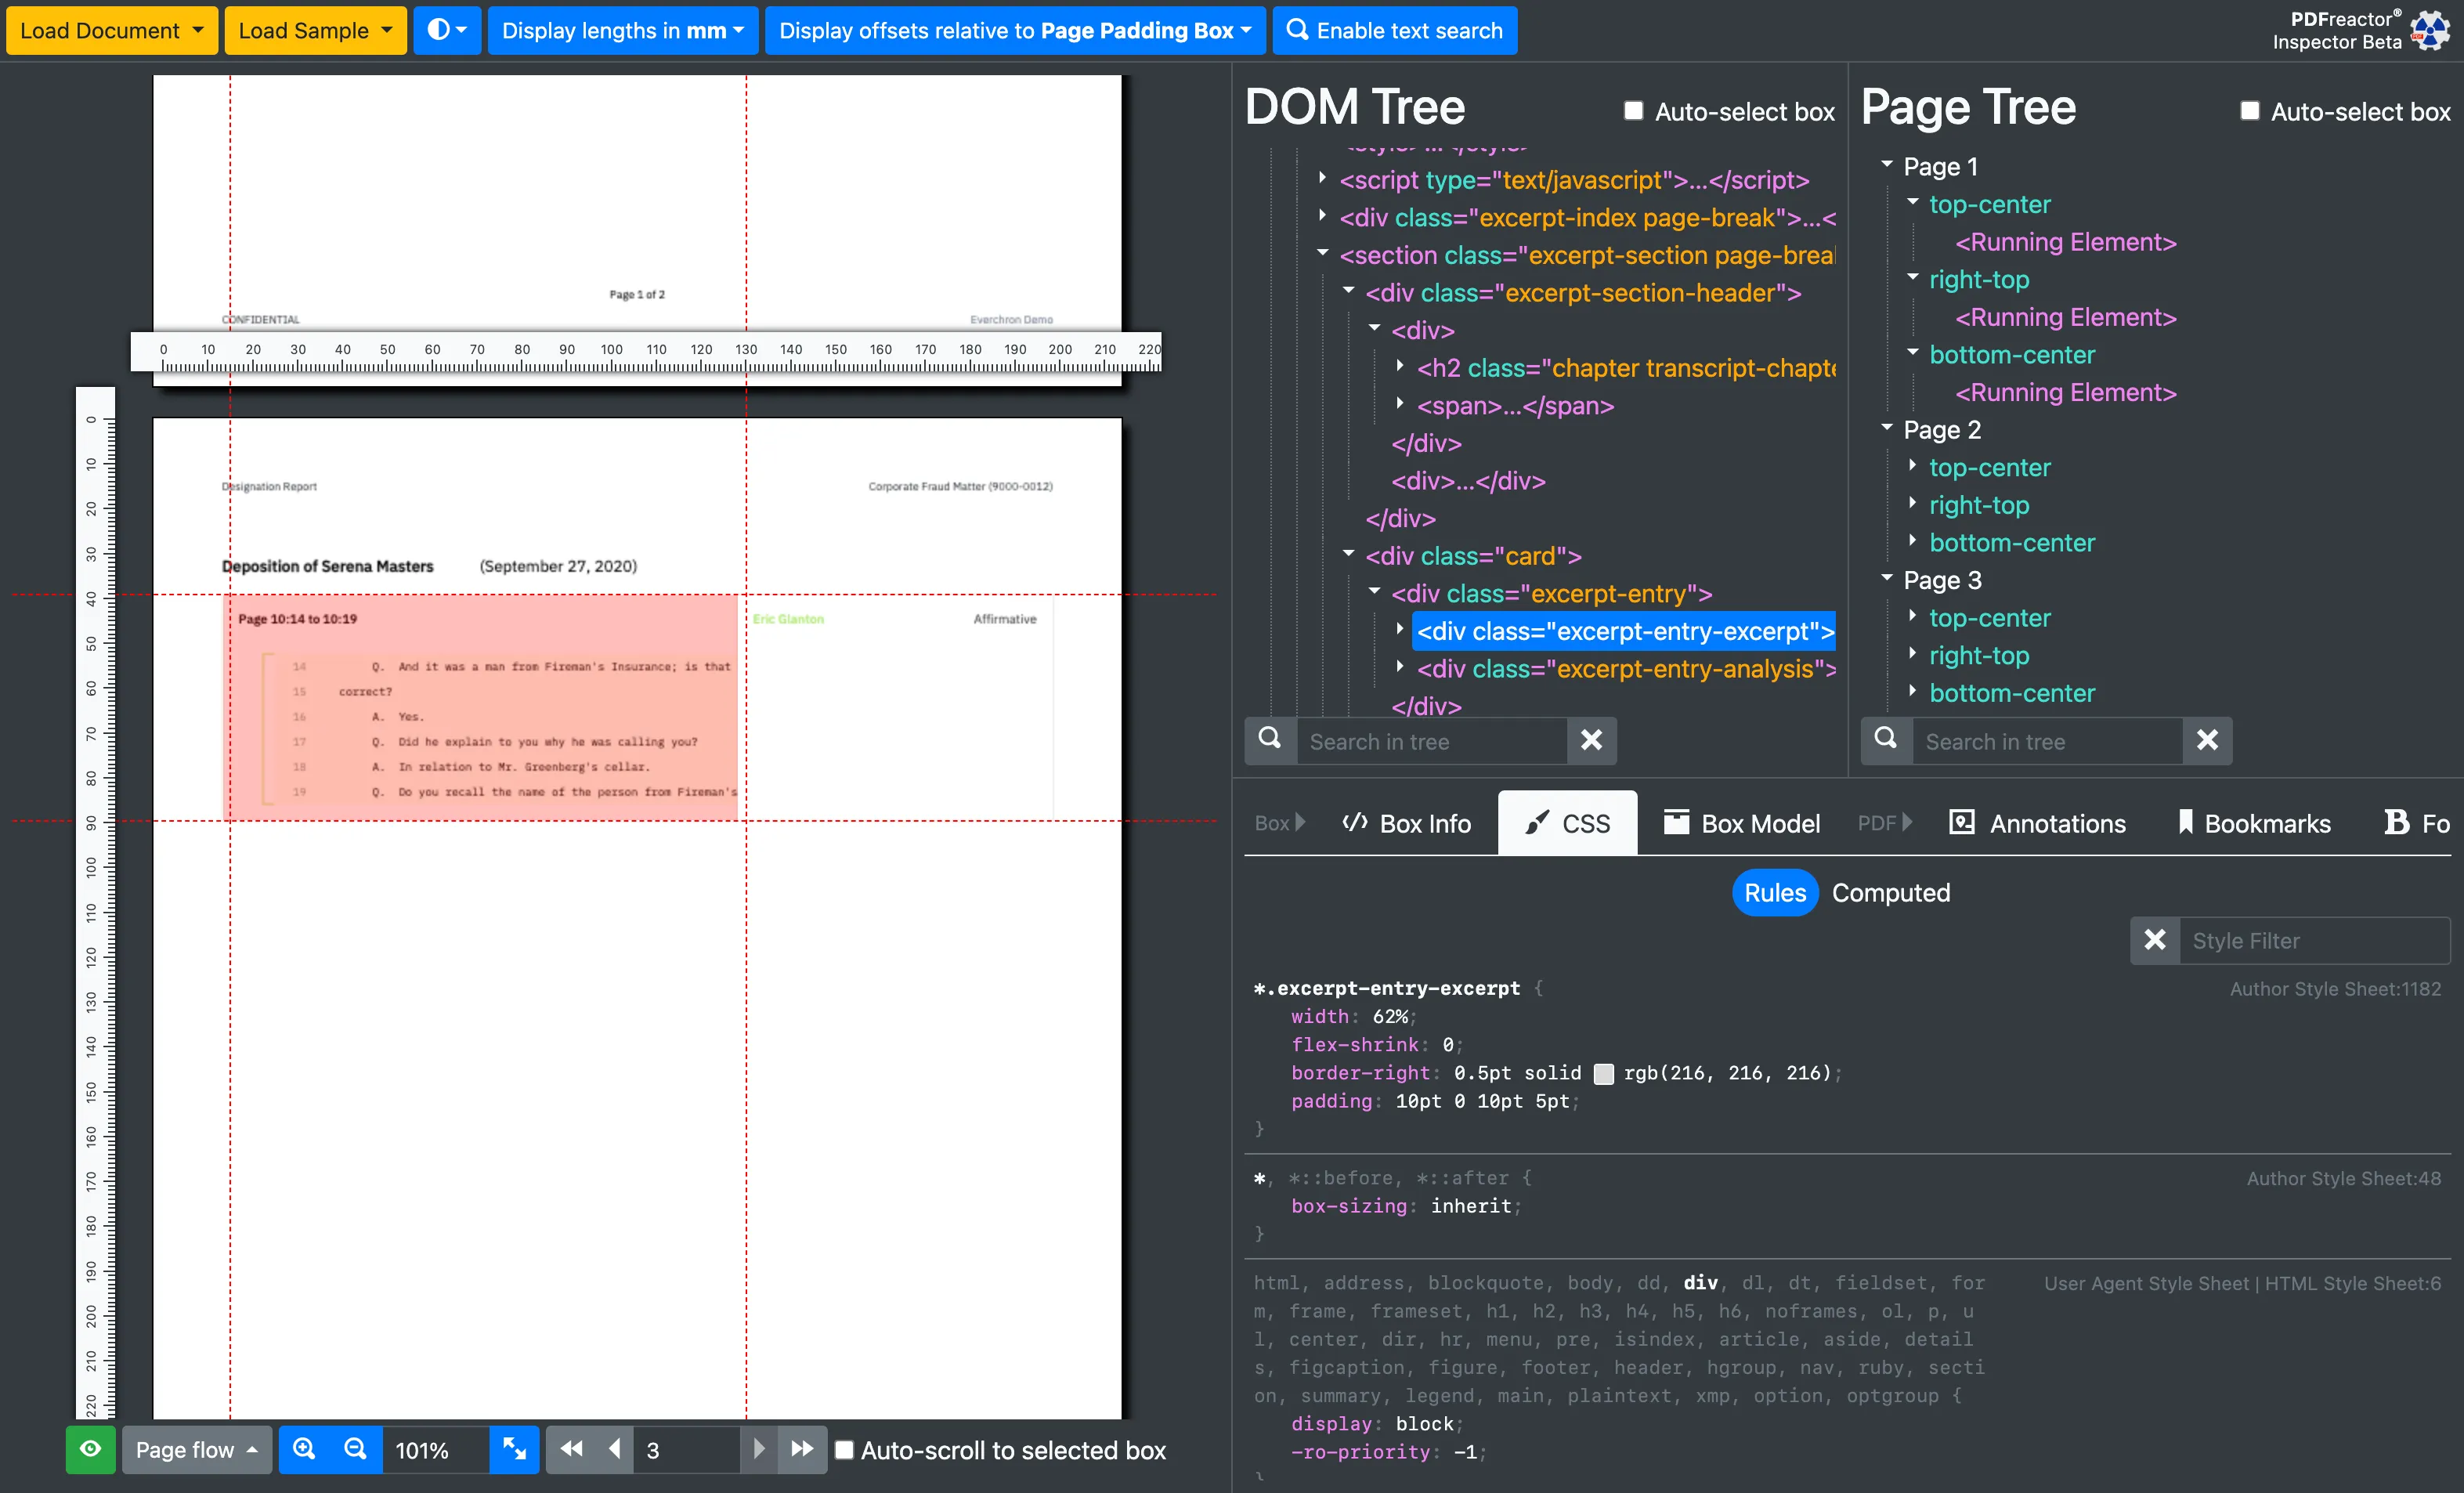Image resolution: width=2464 pixels, height=1493 pixels.
Task: Open the Load Sample dropdown
Action: pyautogui.click(x=315, y=30)
